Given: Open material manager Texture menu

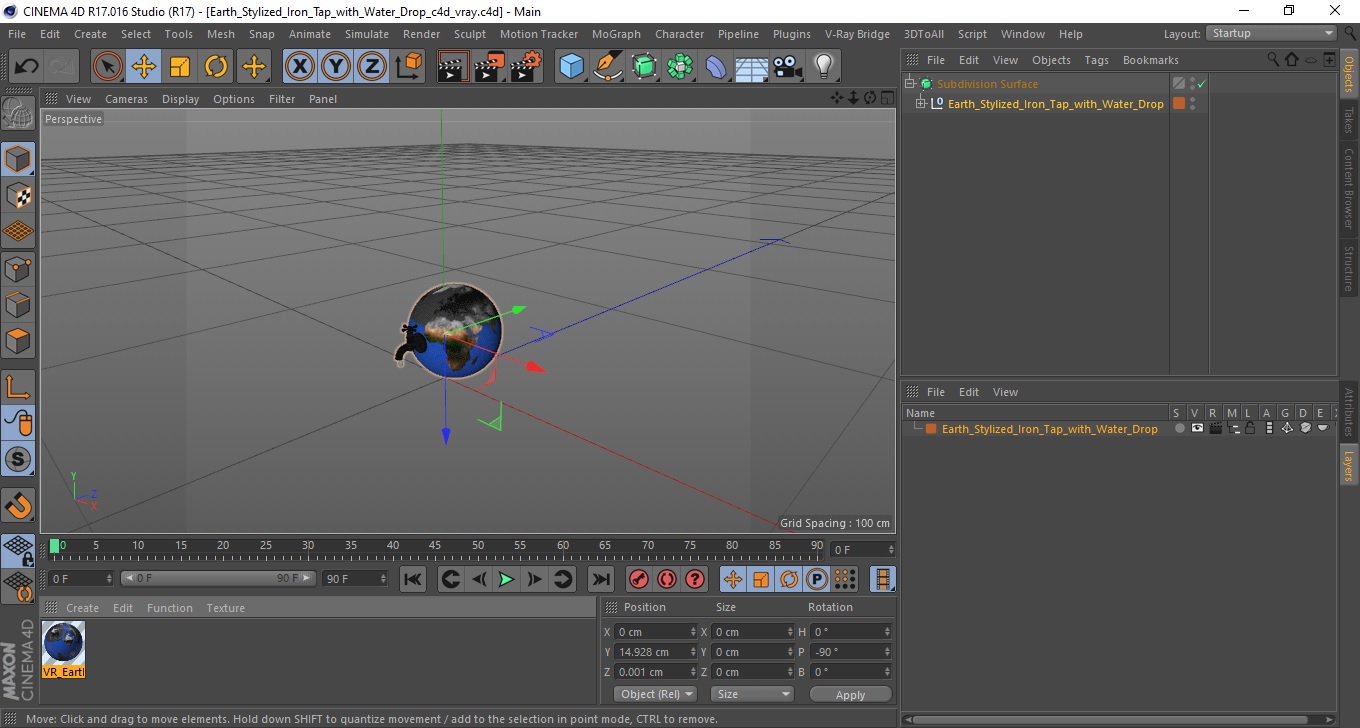Looking at the screenshot, I should (226, 608).
